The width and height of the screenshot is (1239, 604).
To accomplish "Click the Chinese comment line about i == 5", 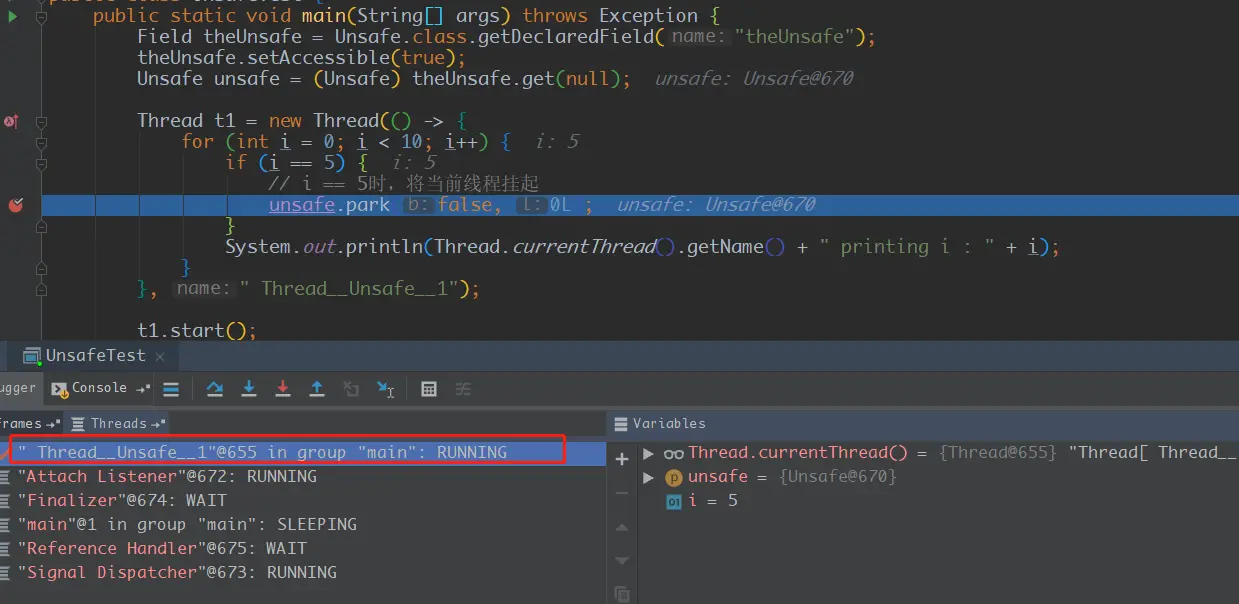I will pos(404,184).
